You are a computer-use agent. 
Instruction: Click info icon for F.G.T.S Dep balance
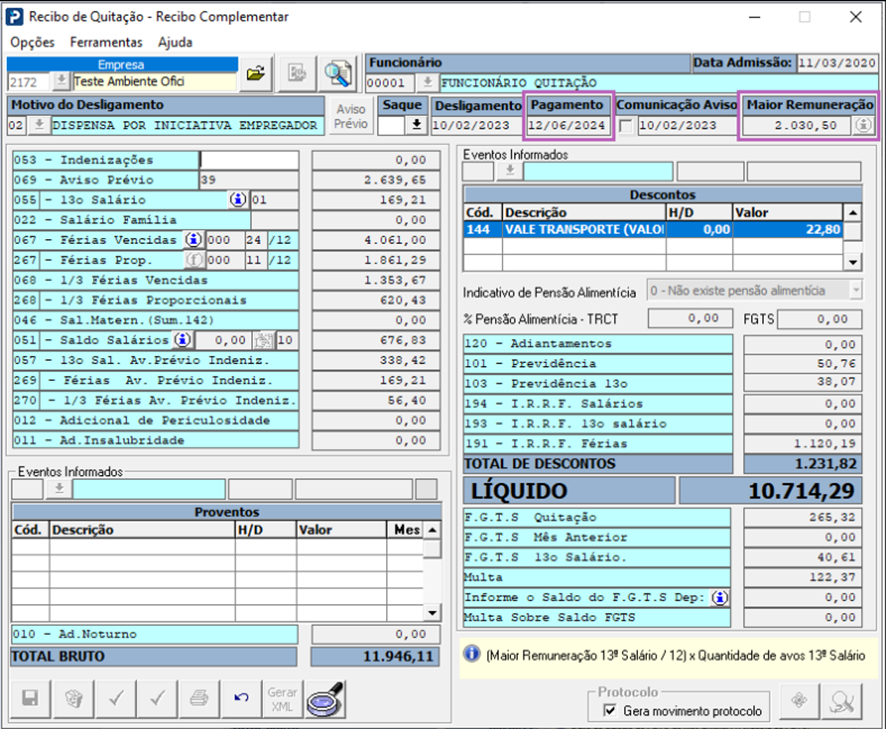pos(720,598)
